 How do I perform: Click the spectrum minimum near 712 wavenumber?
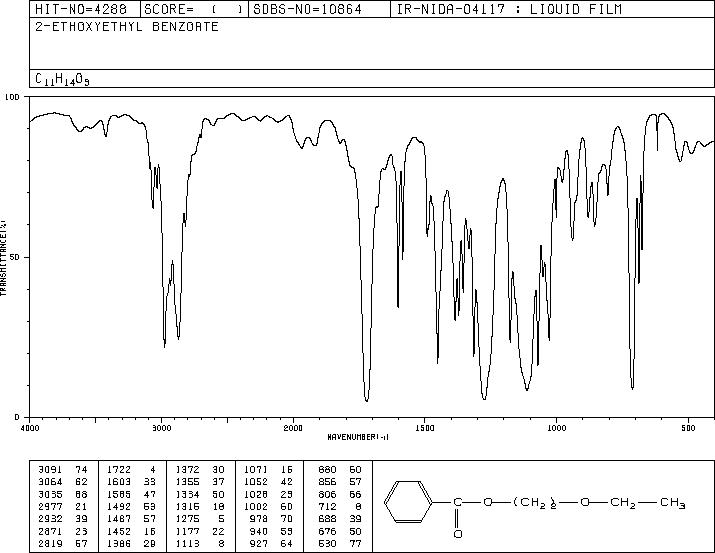[632, 388]
